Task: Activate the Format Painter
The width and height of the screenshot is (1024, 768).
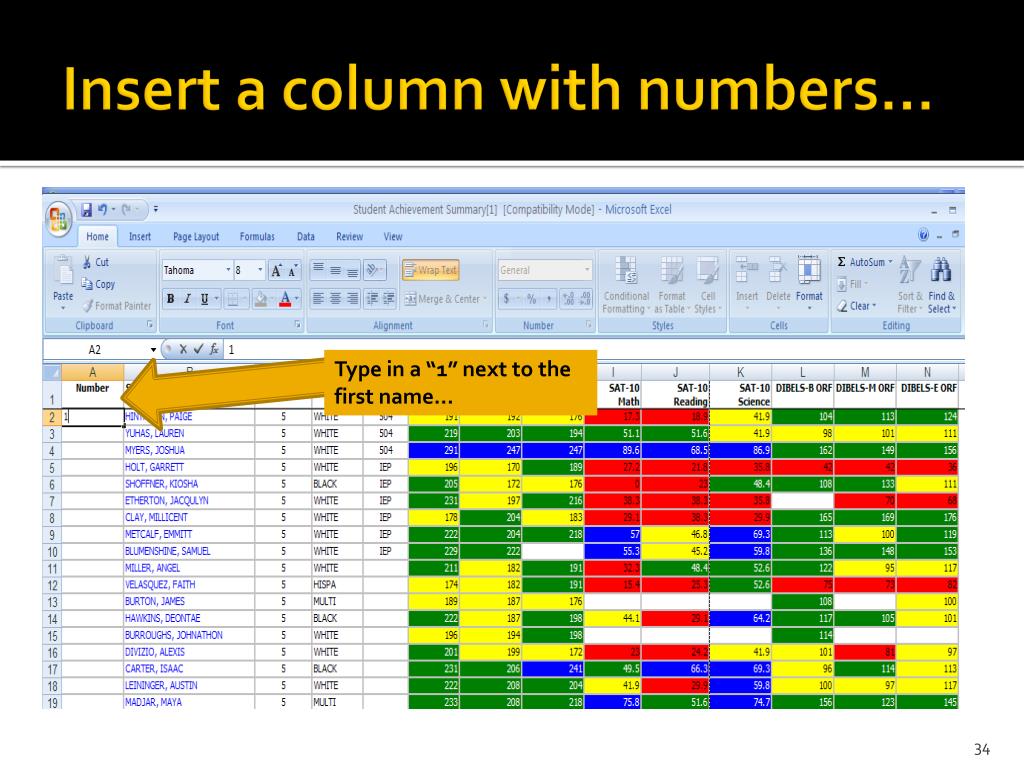Action: (118, 306)
